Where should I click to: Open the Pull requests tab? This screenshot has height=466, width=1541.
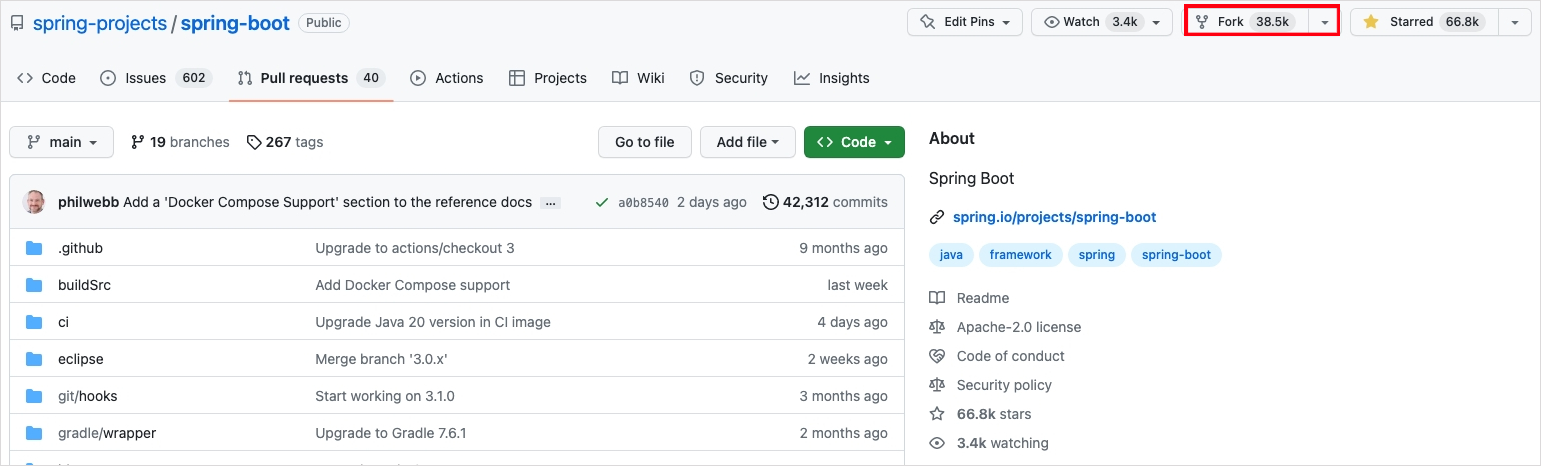point(311,78)
